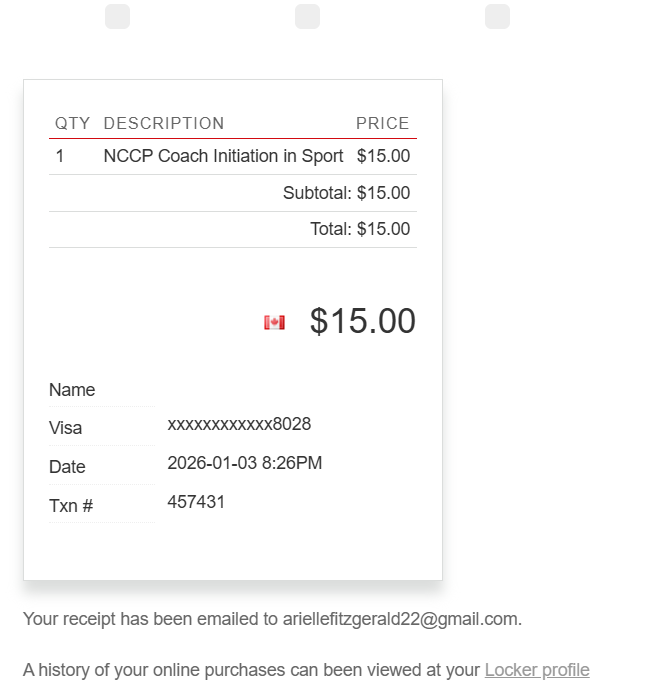Image resolution: width=657 pixels, height=682 pixels.
Task: Click the QTY column header
Action: point(72,124)
